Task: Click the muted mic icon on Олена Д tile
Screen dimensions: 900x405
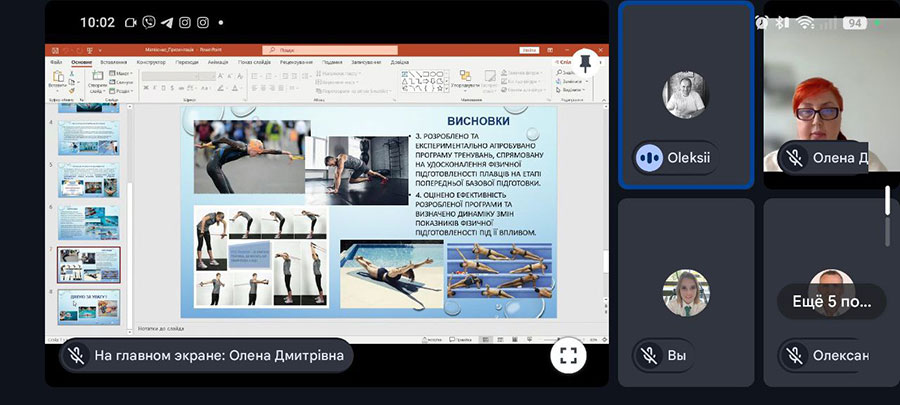Action: tap(796, 157)
